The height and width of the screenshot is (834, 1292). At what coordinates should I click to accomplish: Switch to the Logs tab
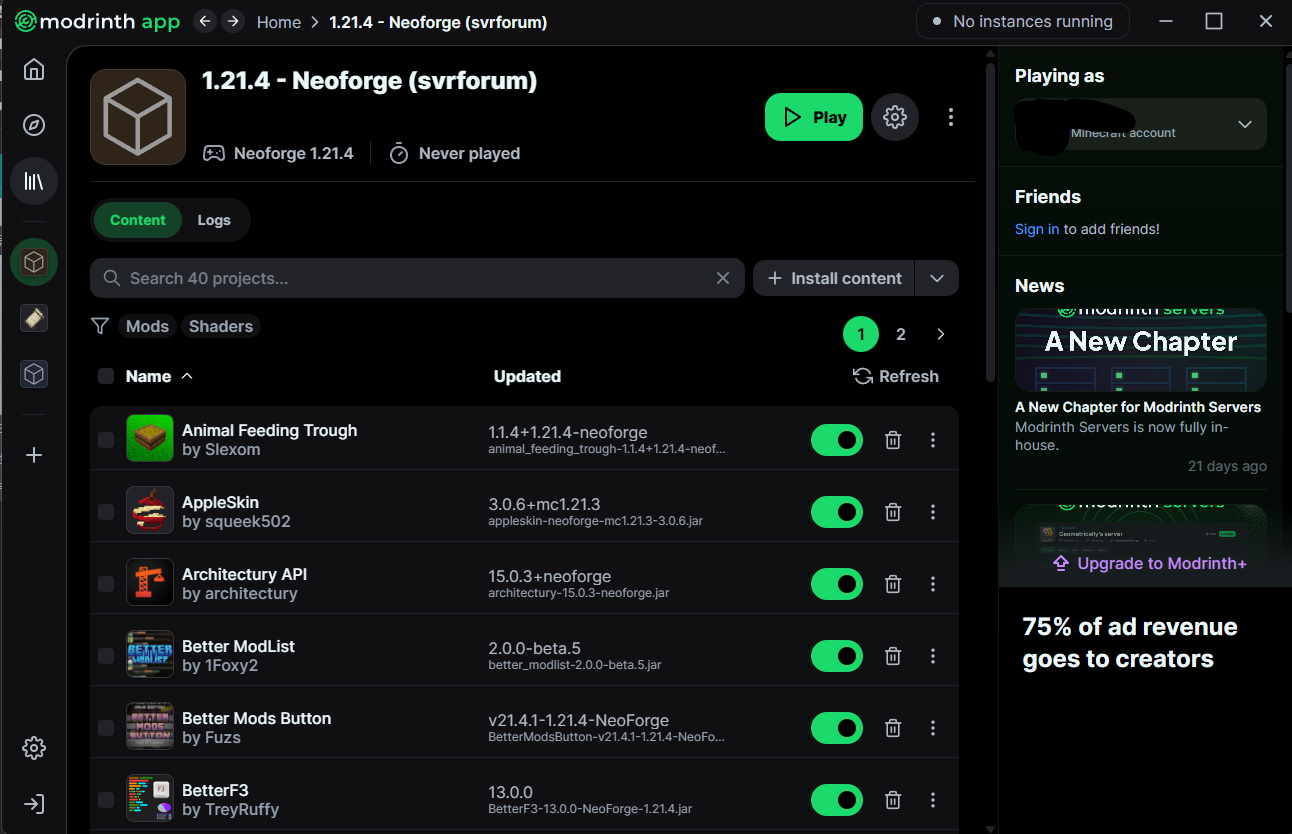214,220
